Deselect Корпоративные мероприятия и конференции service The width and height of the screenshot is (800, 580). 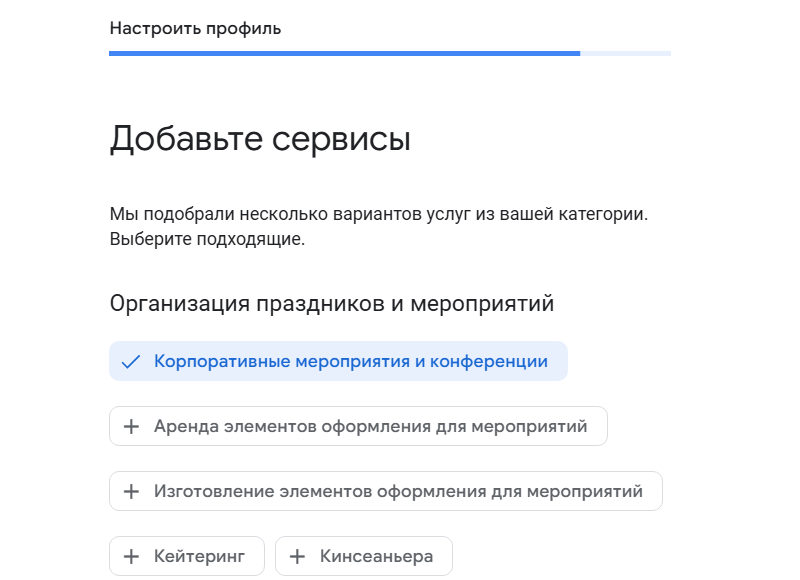point(338,361)
